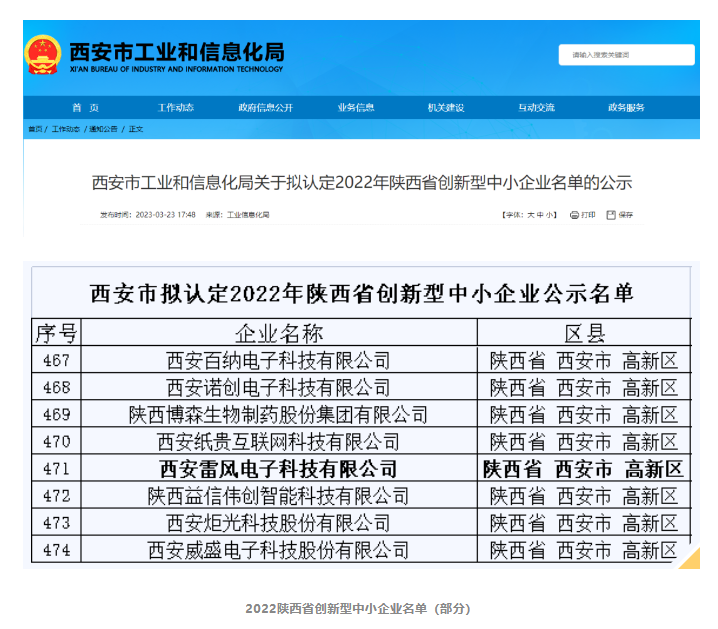Click the 企业名称 column header
Screen dimensions: 718x629
279,333
